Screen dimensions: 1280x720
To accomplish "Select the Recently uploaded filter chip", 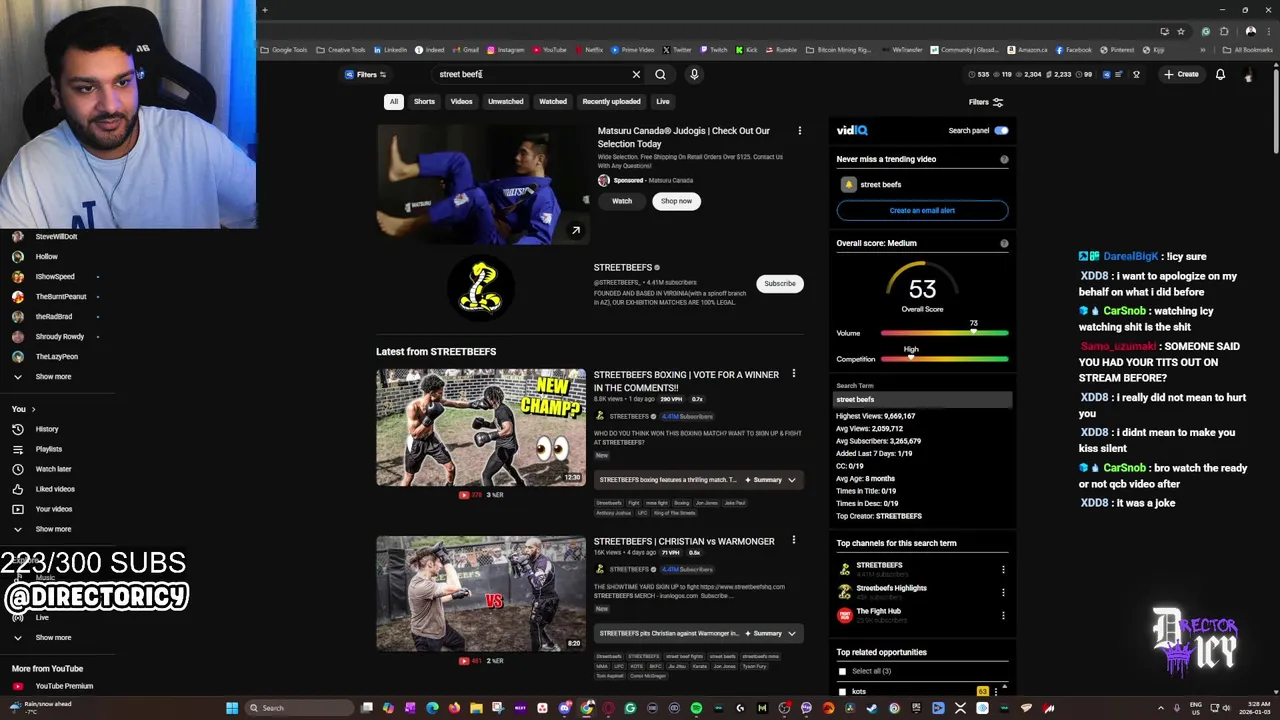I will coord(611,102).
